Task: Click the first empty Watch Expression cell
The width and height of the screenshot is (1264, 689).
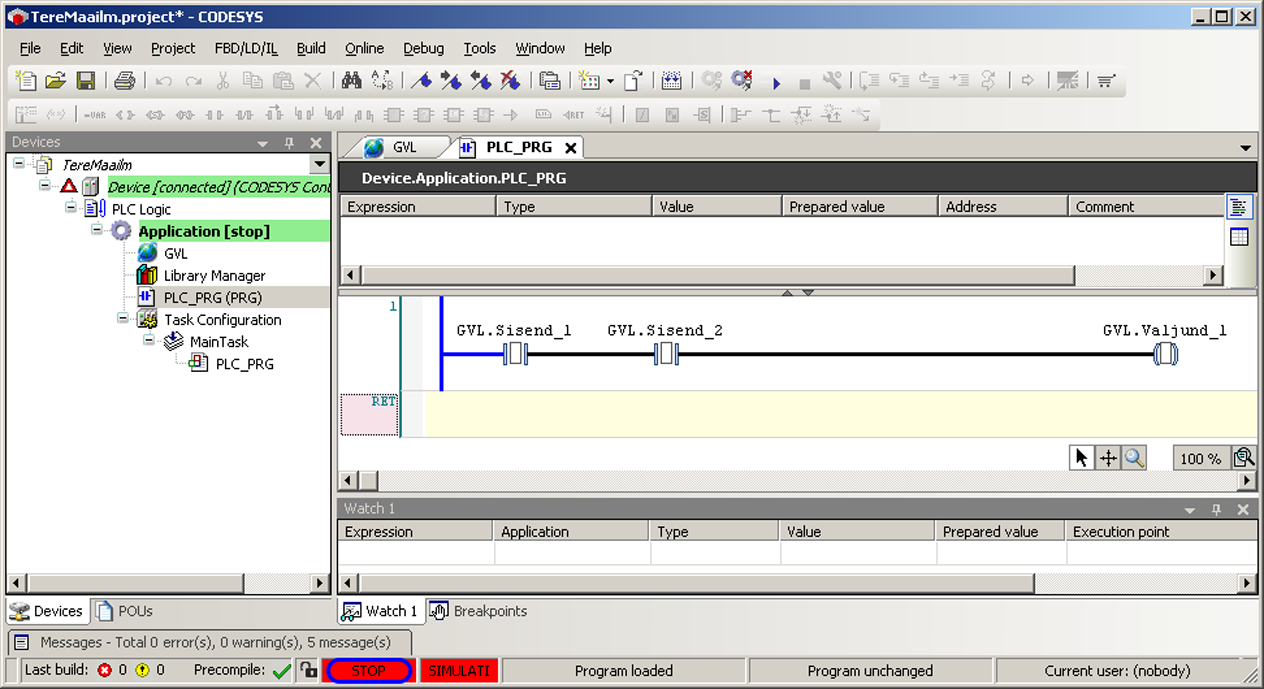Action: point(416,553)
